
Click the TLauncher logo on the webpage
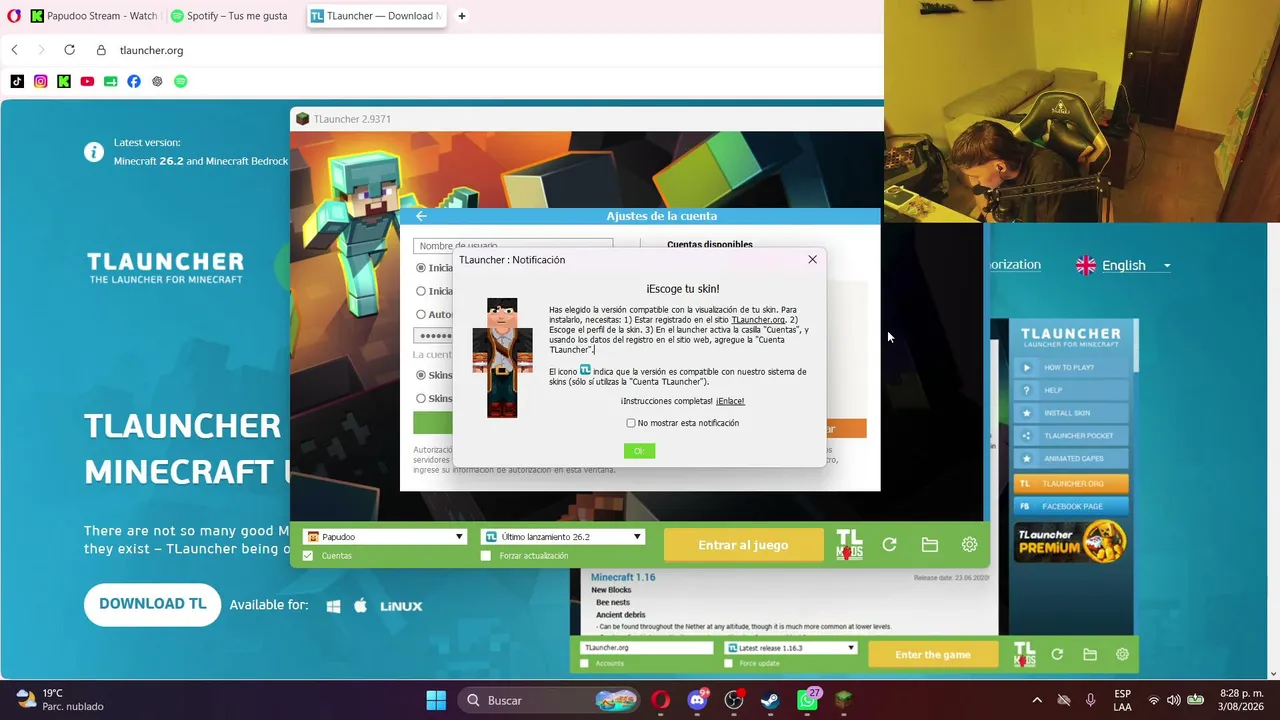(165, 267)
